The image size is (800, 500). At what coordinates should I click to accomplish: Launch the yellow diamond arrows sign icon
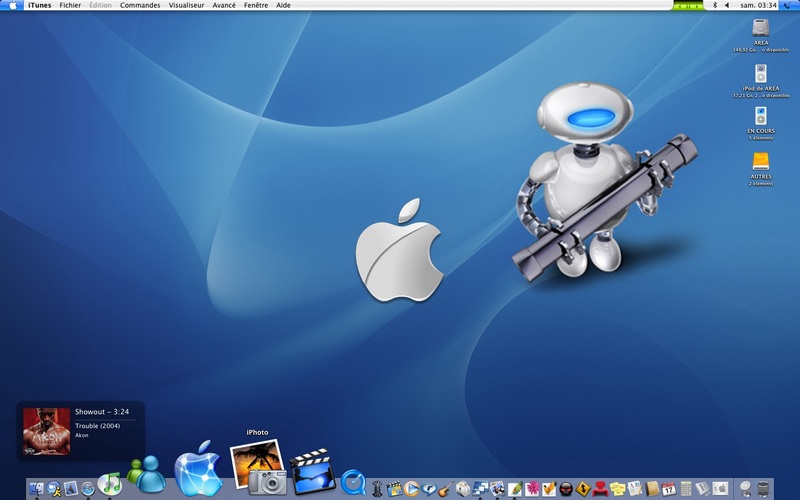pyautogui.click(x=583, y=489)
